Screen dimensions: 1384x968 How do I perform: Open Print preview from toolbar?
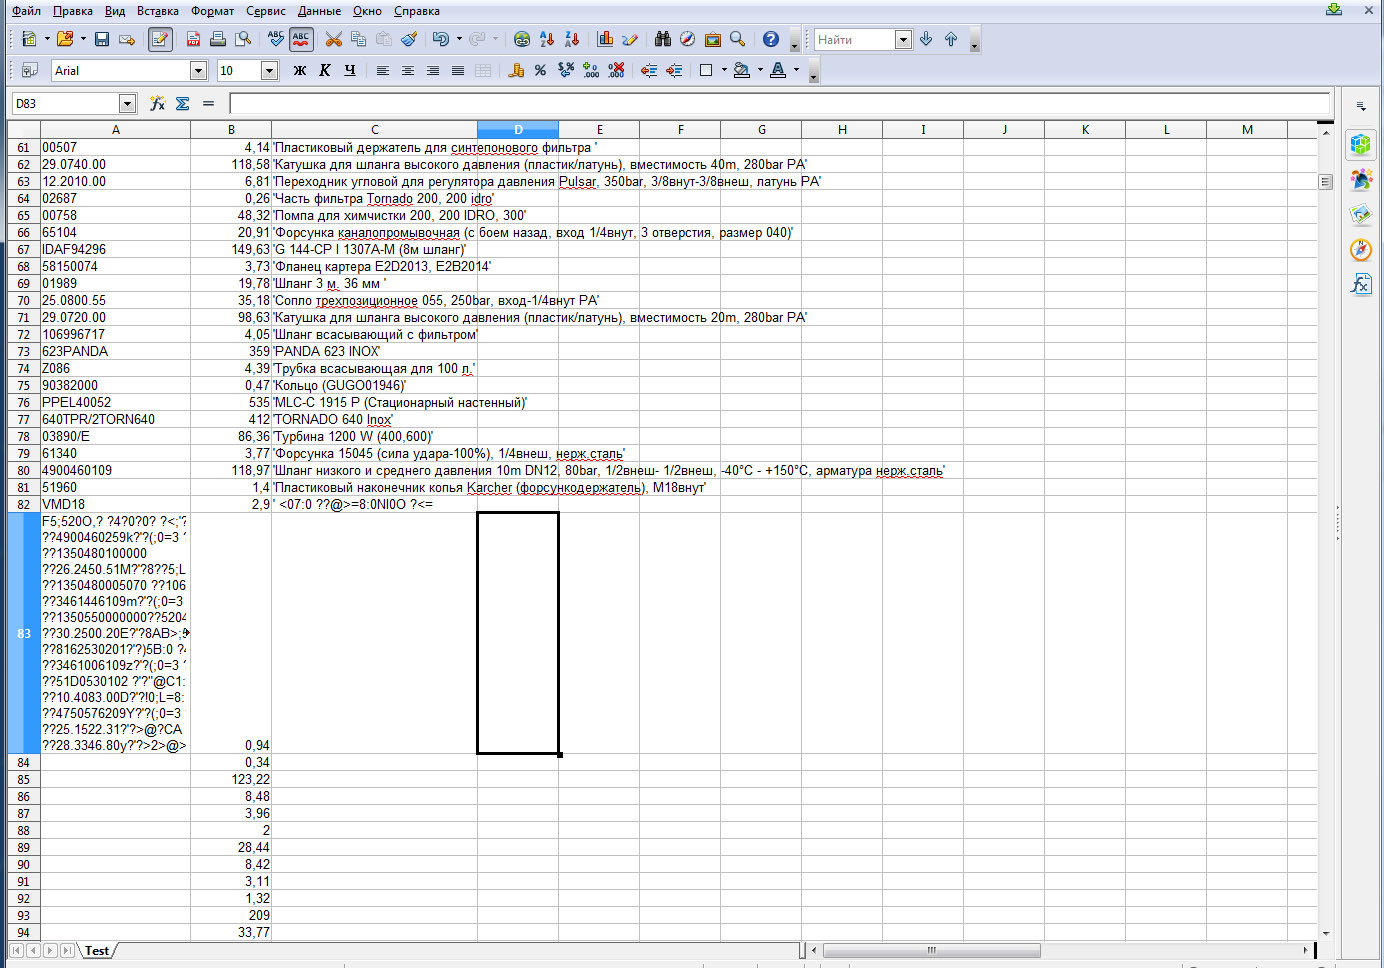(x=243, y=39)
